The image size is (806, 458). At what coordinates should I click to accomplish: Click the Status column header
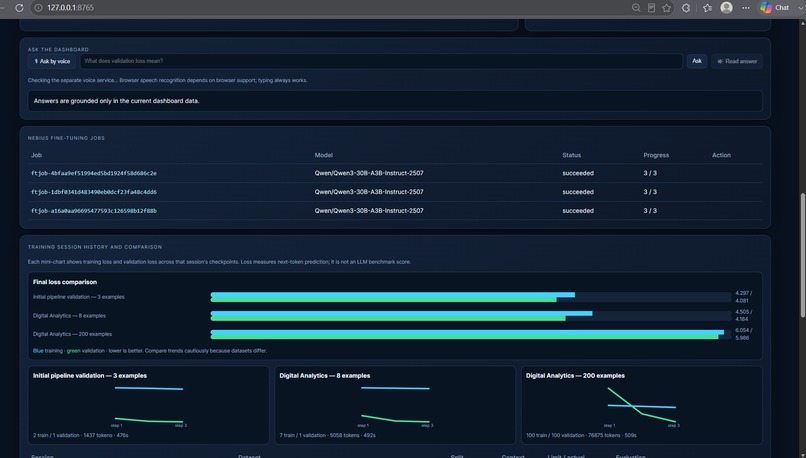[571, 155]
